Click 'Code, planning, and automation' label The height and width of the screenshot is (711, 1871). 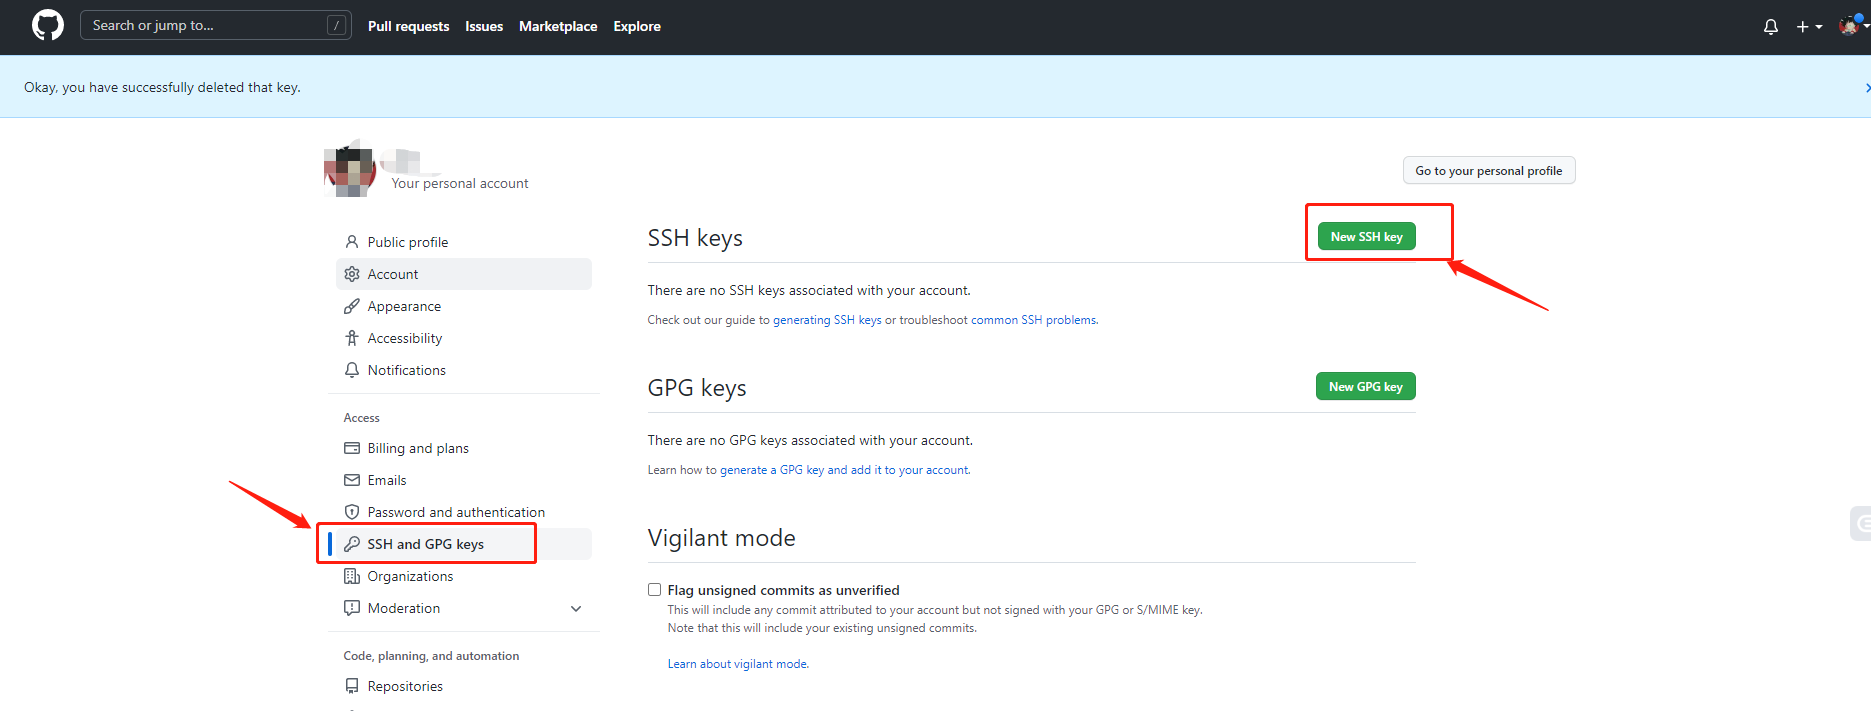pos(431,656)
